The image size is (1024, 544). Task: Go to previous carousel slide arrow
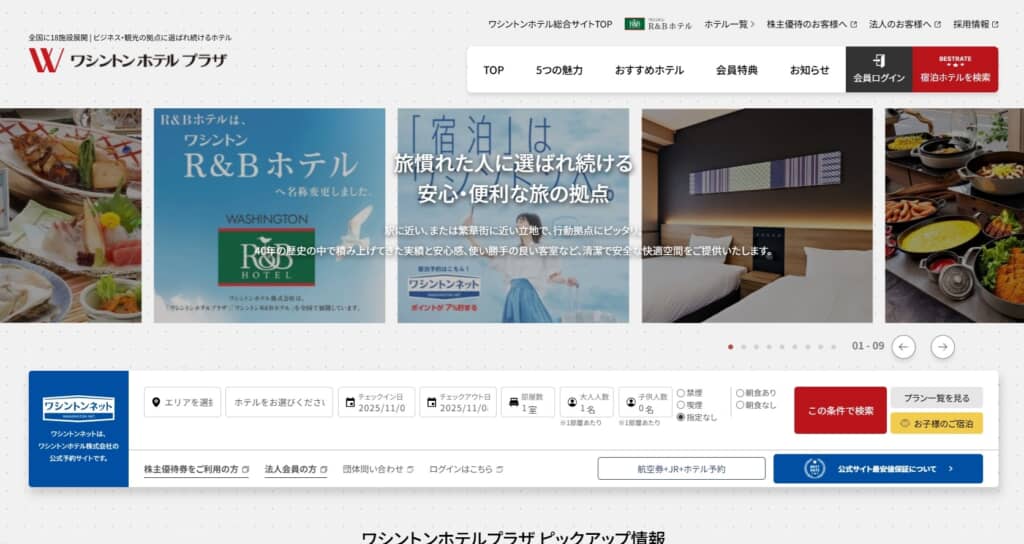tap(903, 346)
